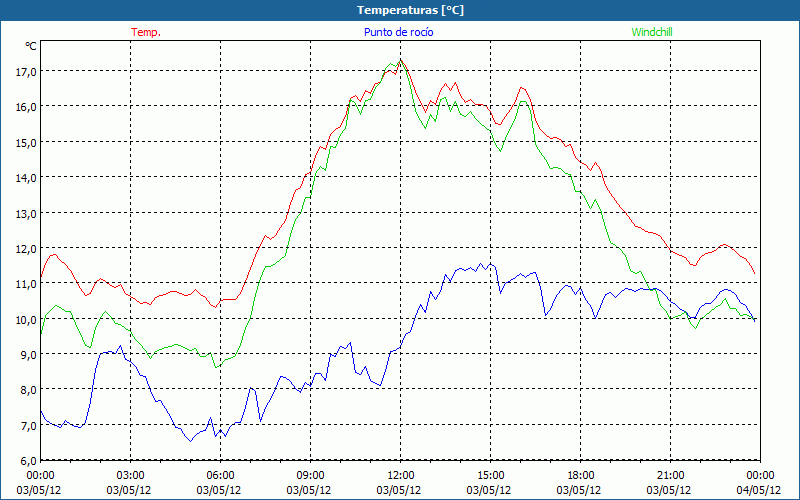Click the 04/05/12 date label
800x500 pixels.
click(x=760, y=490)
